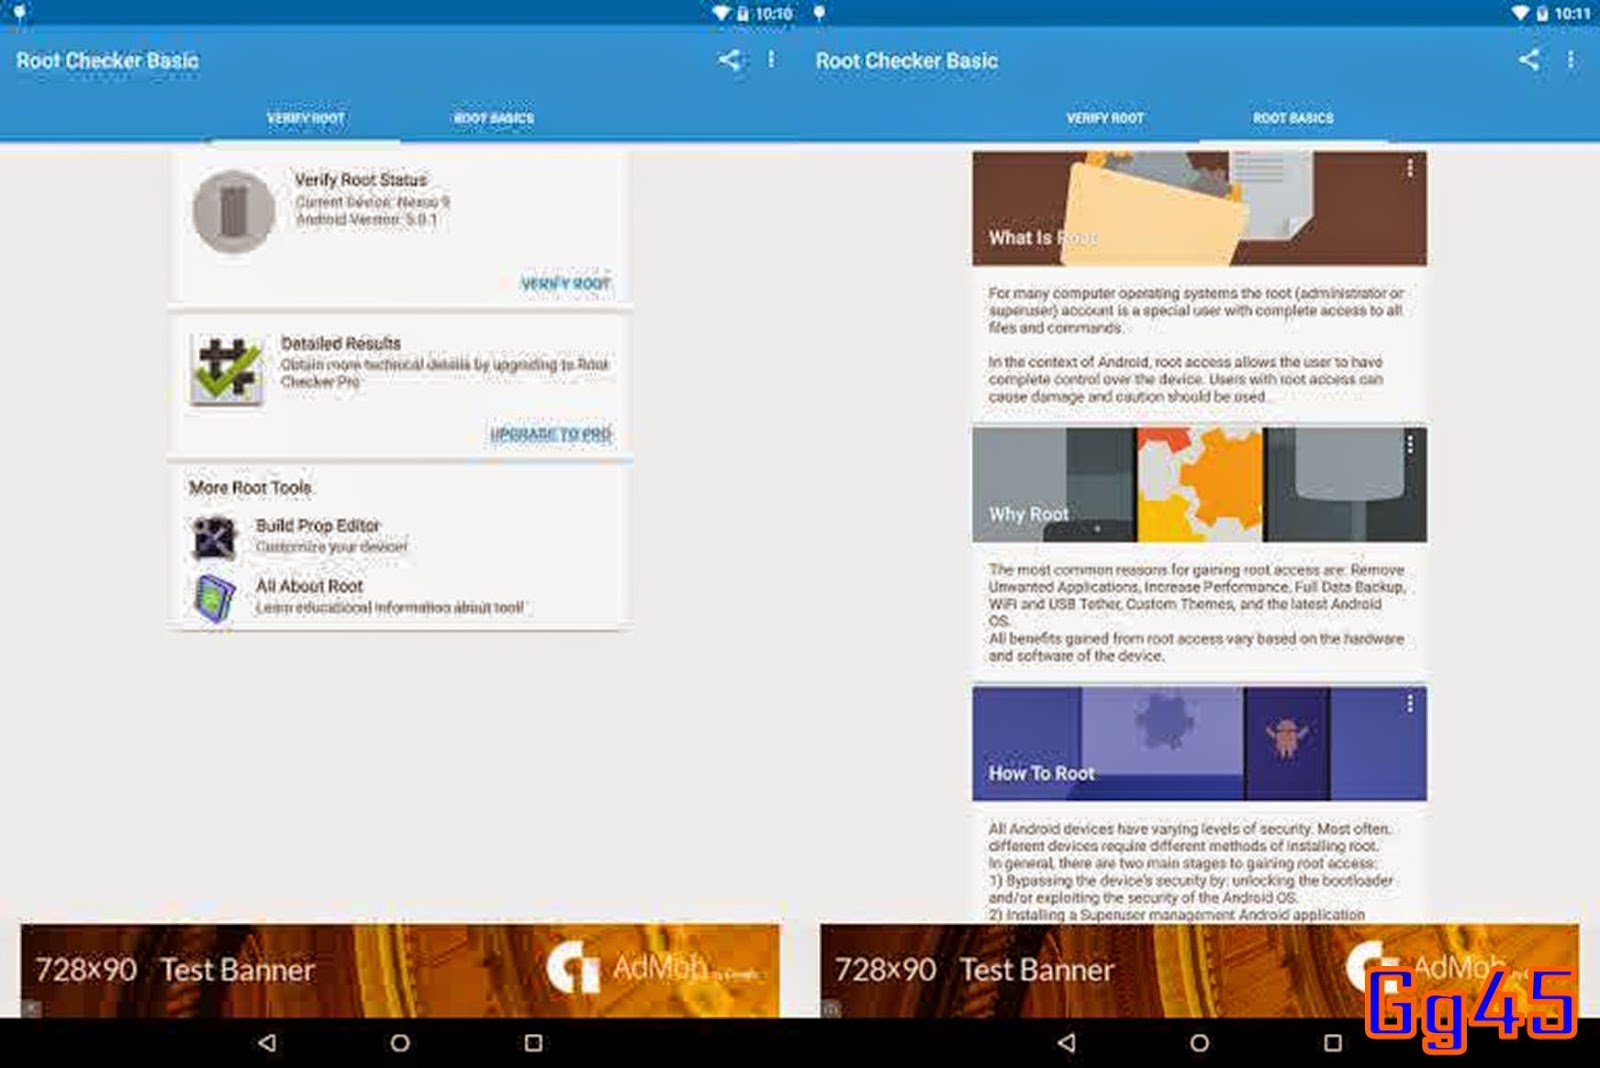Open the three-dot menu on the How To Root card
This screenshot has width=1600, height=1068.
(x=1410, y=704)
